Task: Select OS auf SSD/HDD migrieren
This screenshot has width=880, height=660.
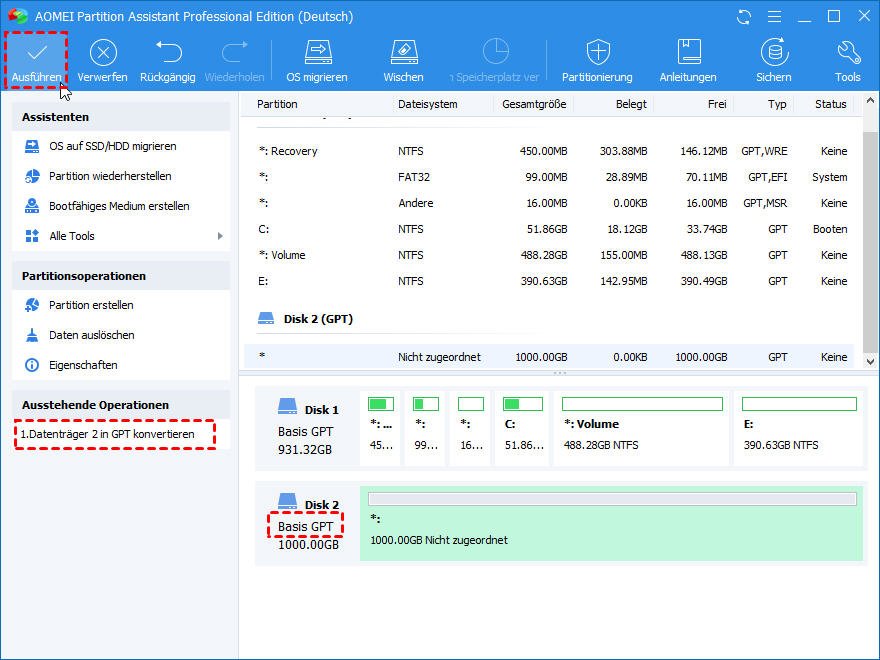Action: (x=112, y=146)
